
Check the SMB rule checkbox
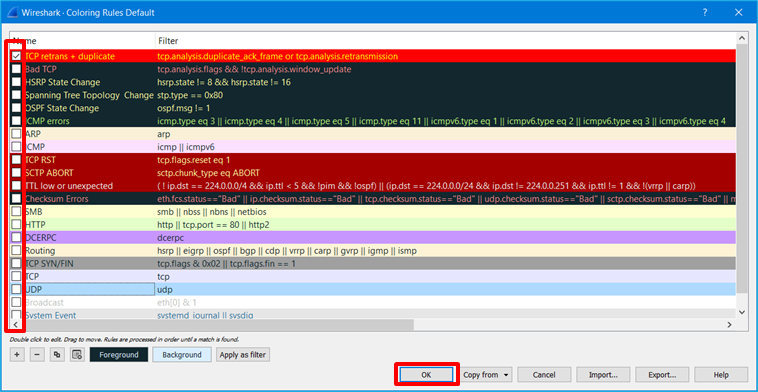pos(16,212)
